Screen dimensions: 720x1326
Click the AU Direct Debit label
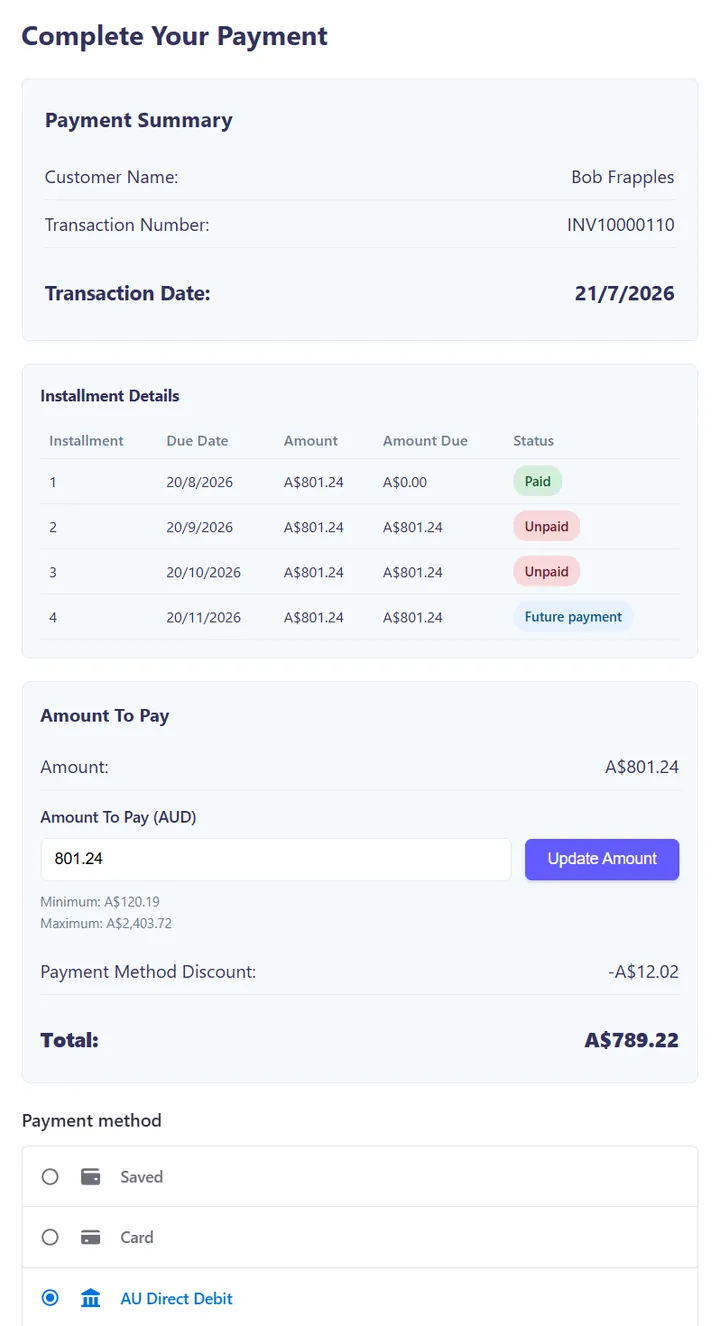[x=176, y=1298]
